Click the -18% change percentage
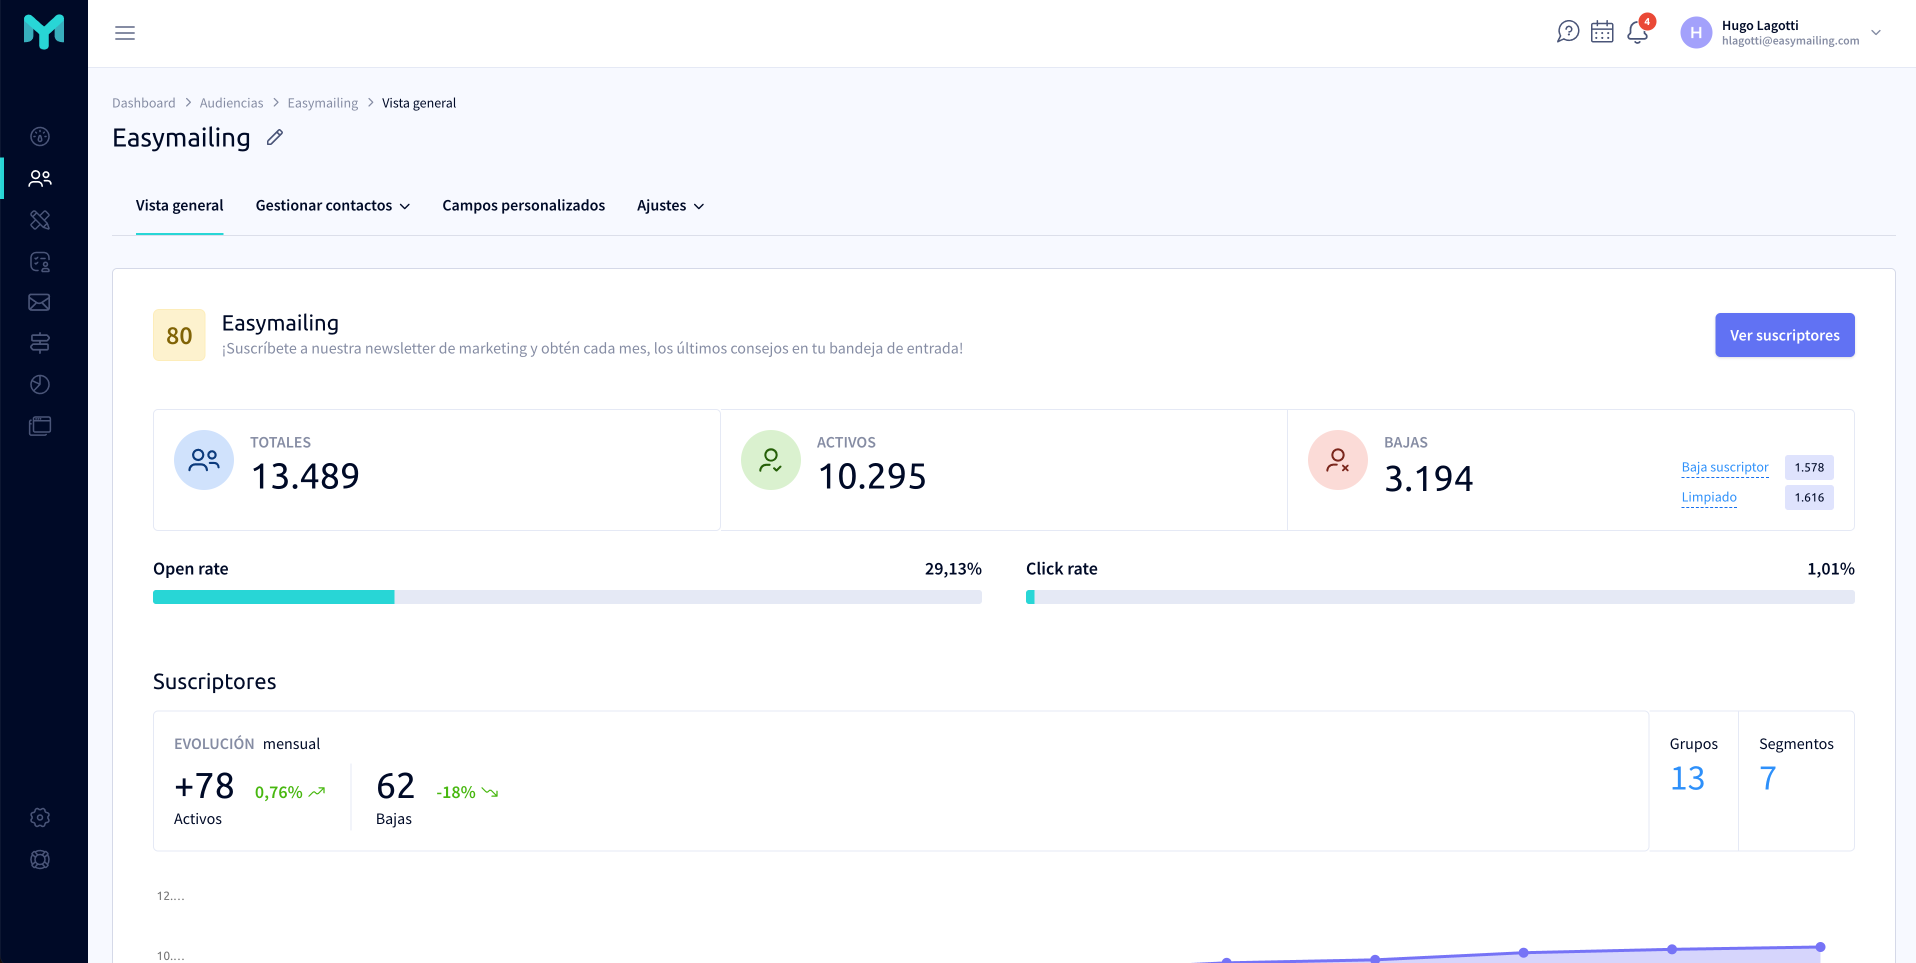 click(456, 792)
